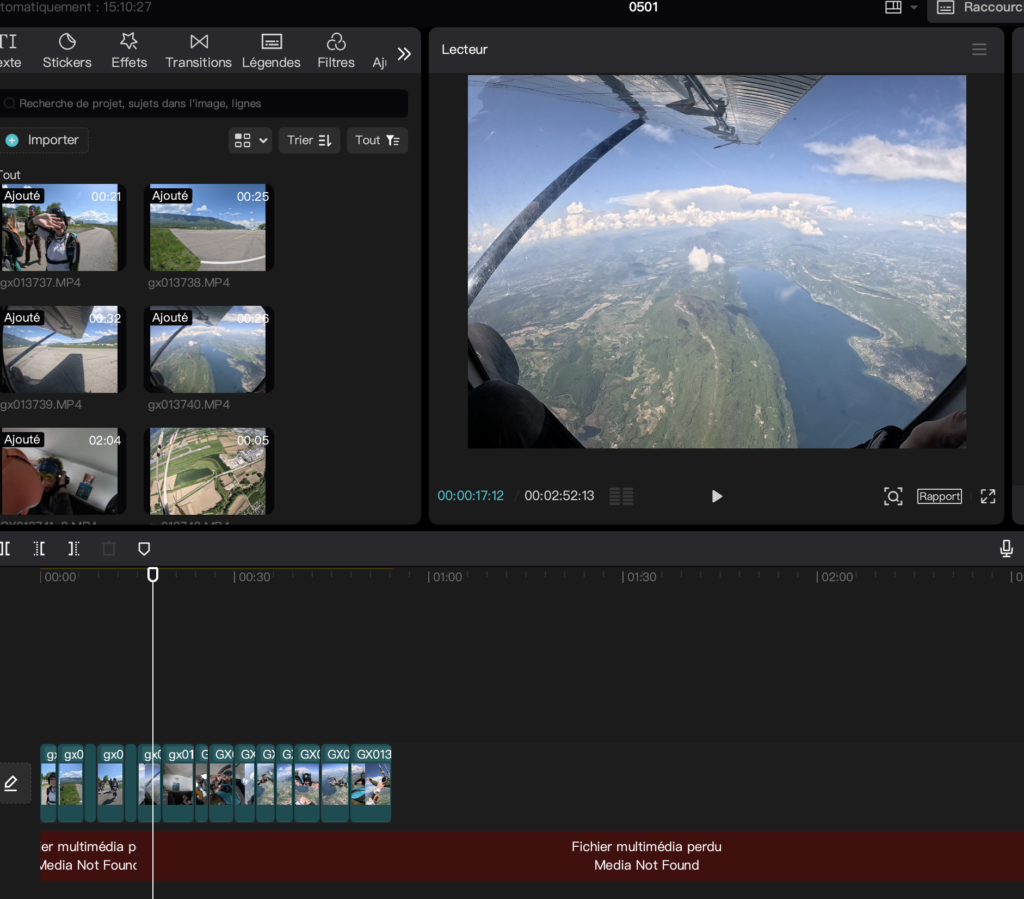Add a marker on the timeline

(x=144, y=549)
